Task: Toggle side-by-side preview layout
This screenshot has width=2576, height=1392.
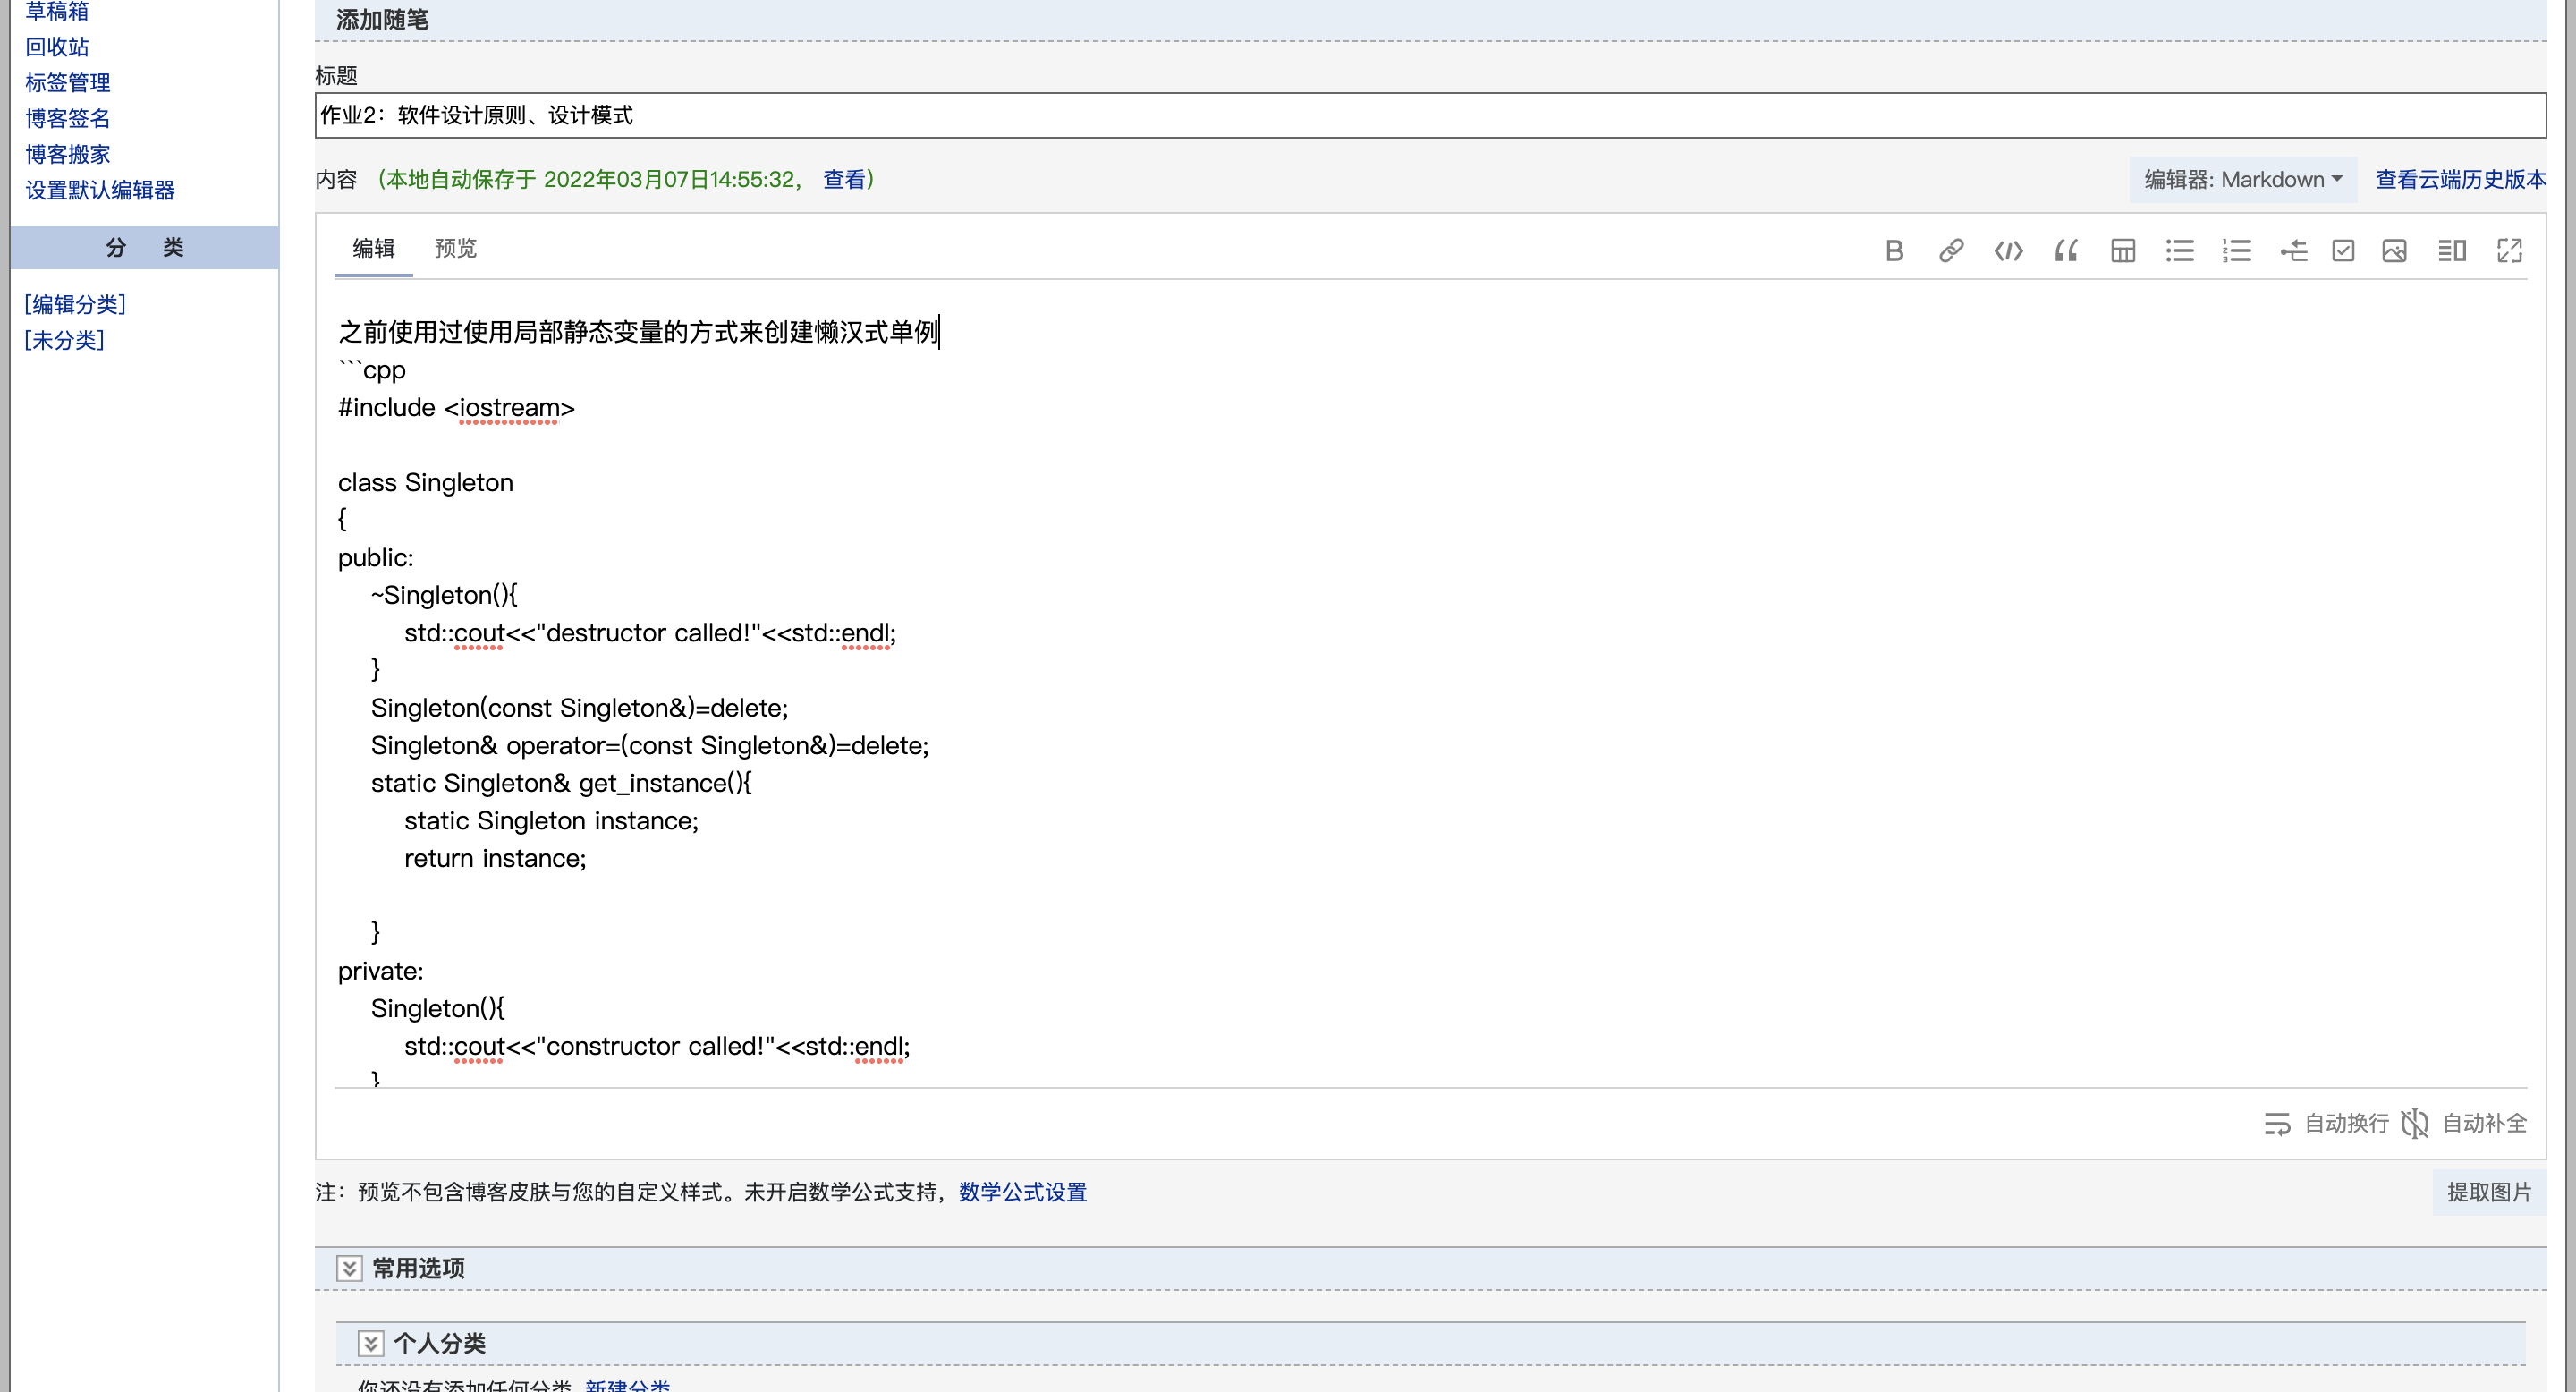Action: 2451,250
